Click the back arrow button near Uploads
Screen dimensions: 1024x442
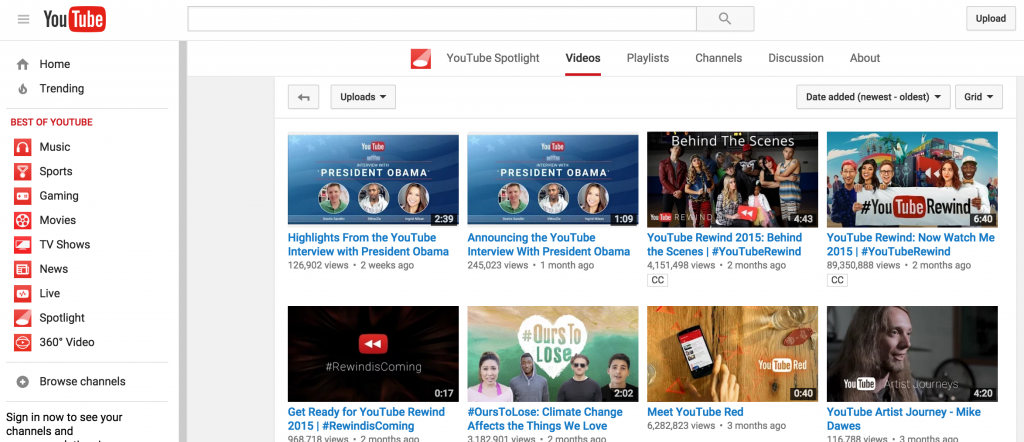(x=304, y=97)
